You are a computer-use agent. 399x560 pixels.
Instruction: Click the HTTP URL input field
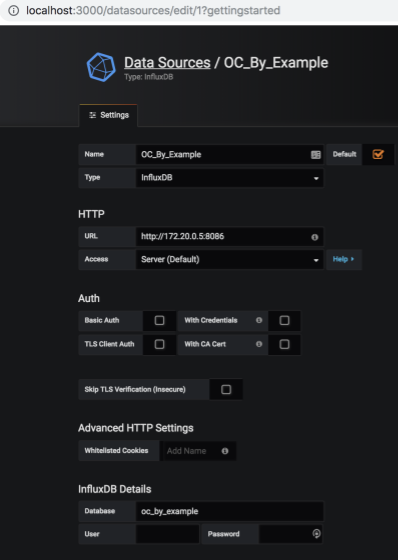coord(230,236)
